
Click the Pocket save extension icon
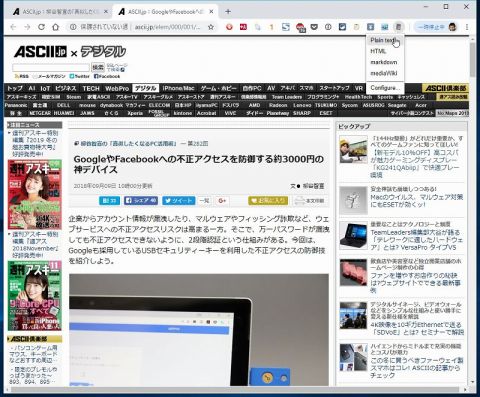pos(314,27)
